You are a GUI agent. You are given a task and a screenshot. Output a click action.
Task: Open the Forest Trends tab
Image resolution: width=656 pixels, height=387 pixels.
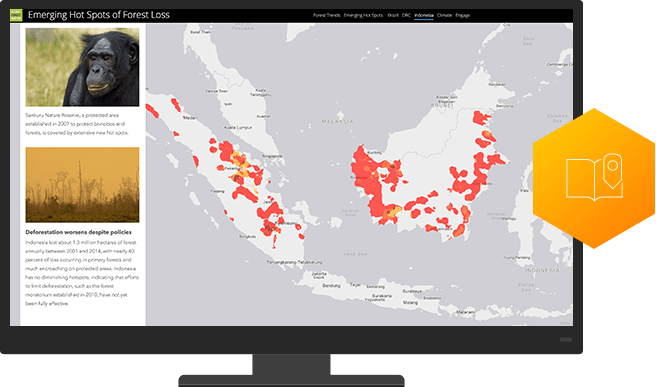click(x=326, y=15)
